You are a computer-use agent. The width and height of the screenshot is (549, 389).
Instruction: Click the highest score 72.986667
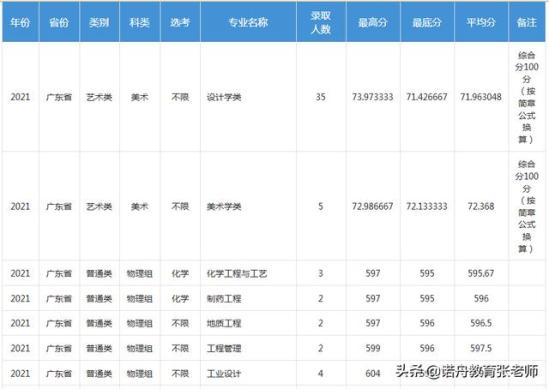(373, 207)
